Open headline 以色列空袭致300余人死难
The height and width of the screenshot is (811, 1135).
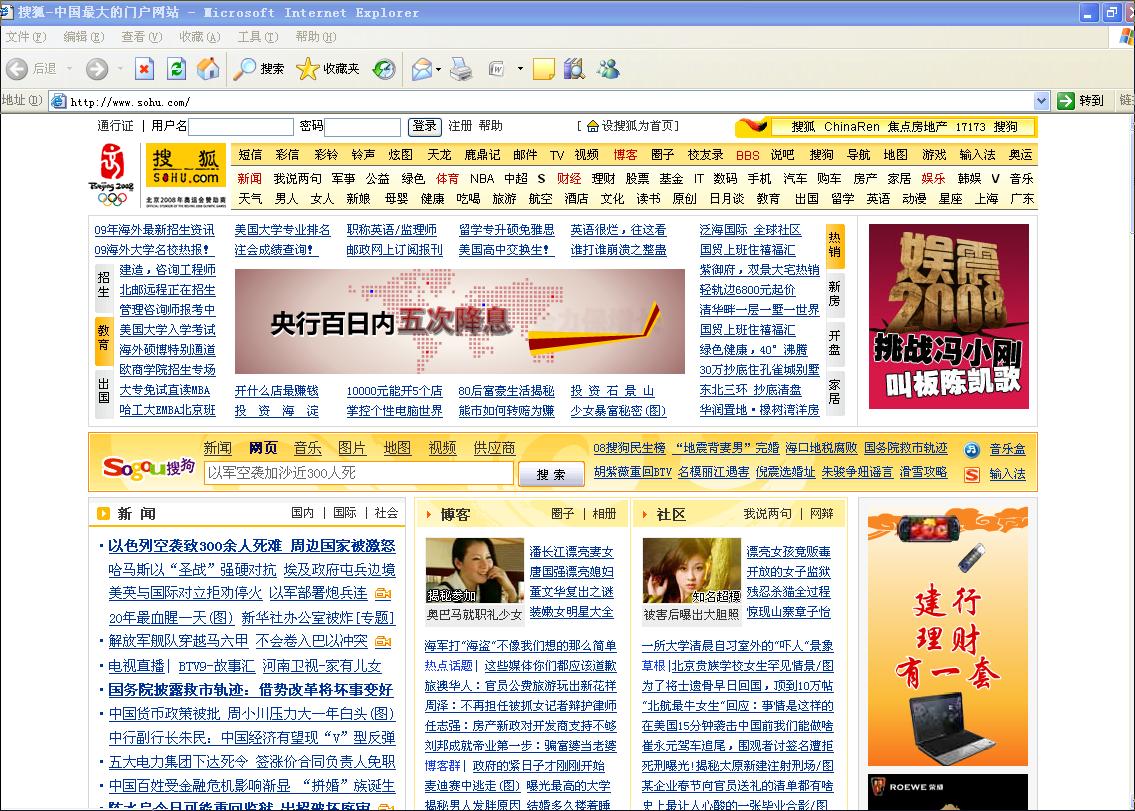(195, 546)
